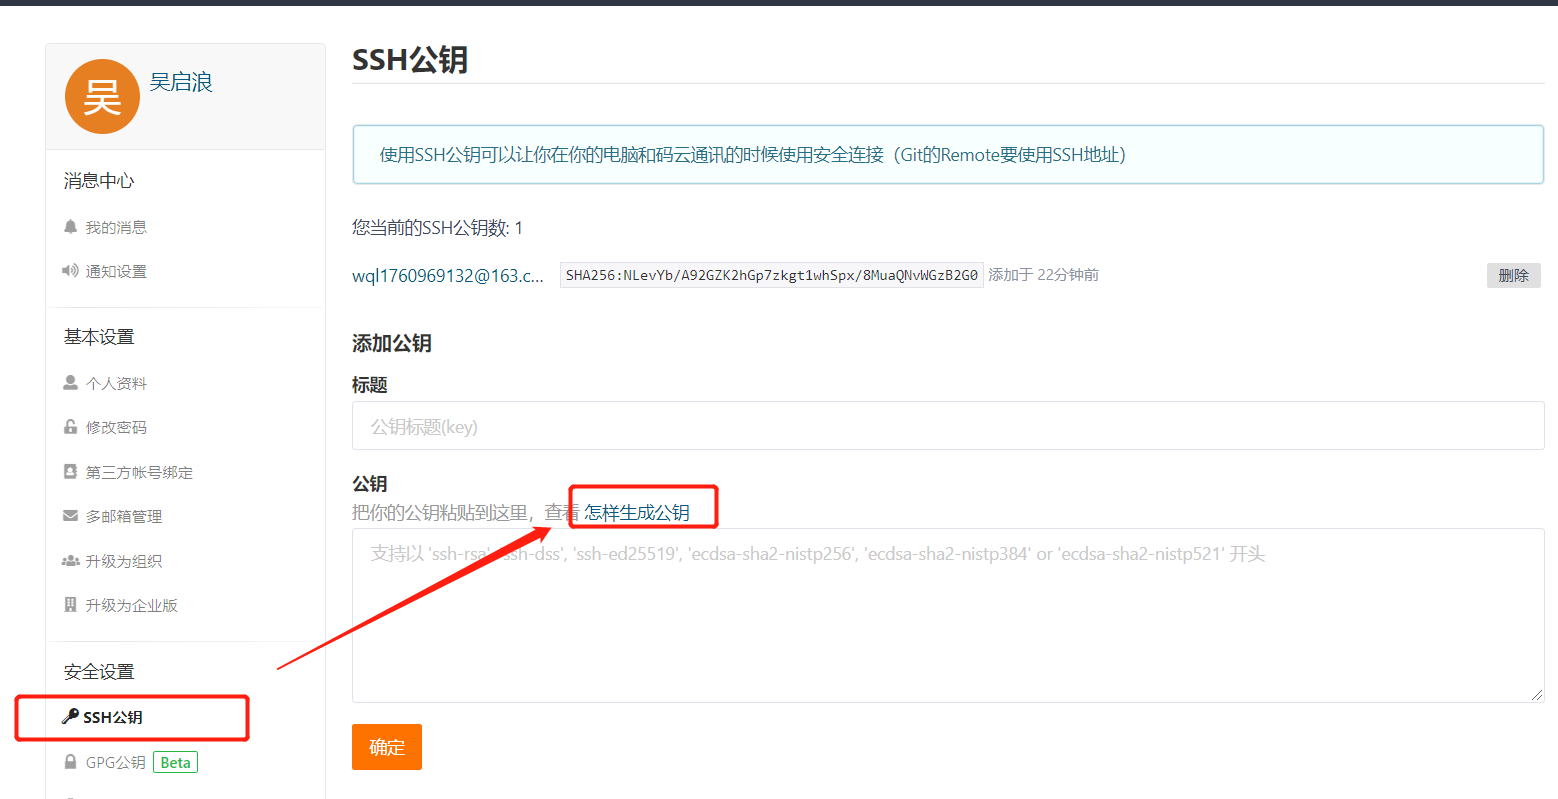Click the wql1760969132@163.c... key title
Image resolution: width=1558 pixels, height=799 pixels.
click(448, 276)
